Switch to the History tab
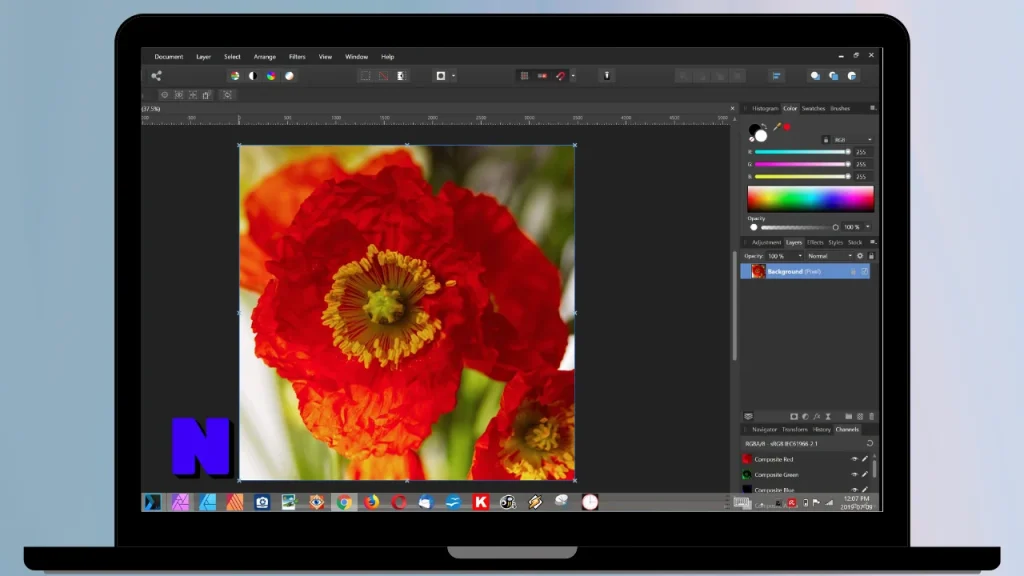 coord(822,430)
